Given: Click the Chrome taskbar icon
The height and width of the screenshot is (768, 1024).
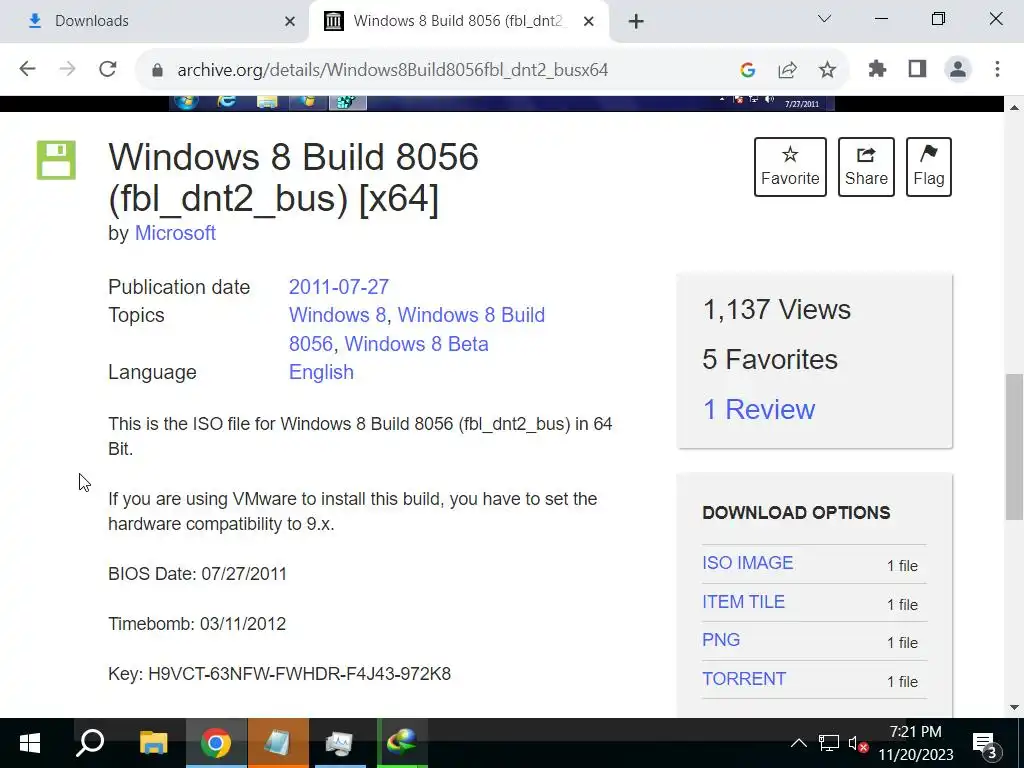Looking at the screenshot, I should click(216, 743).
